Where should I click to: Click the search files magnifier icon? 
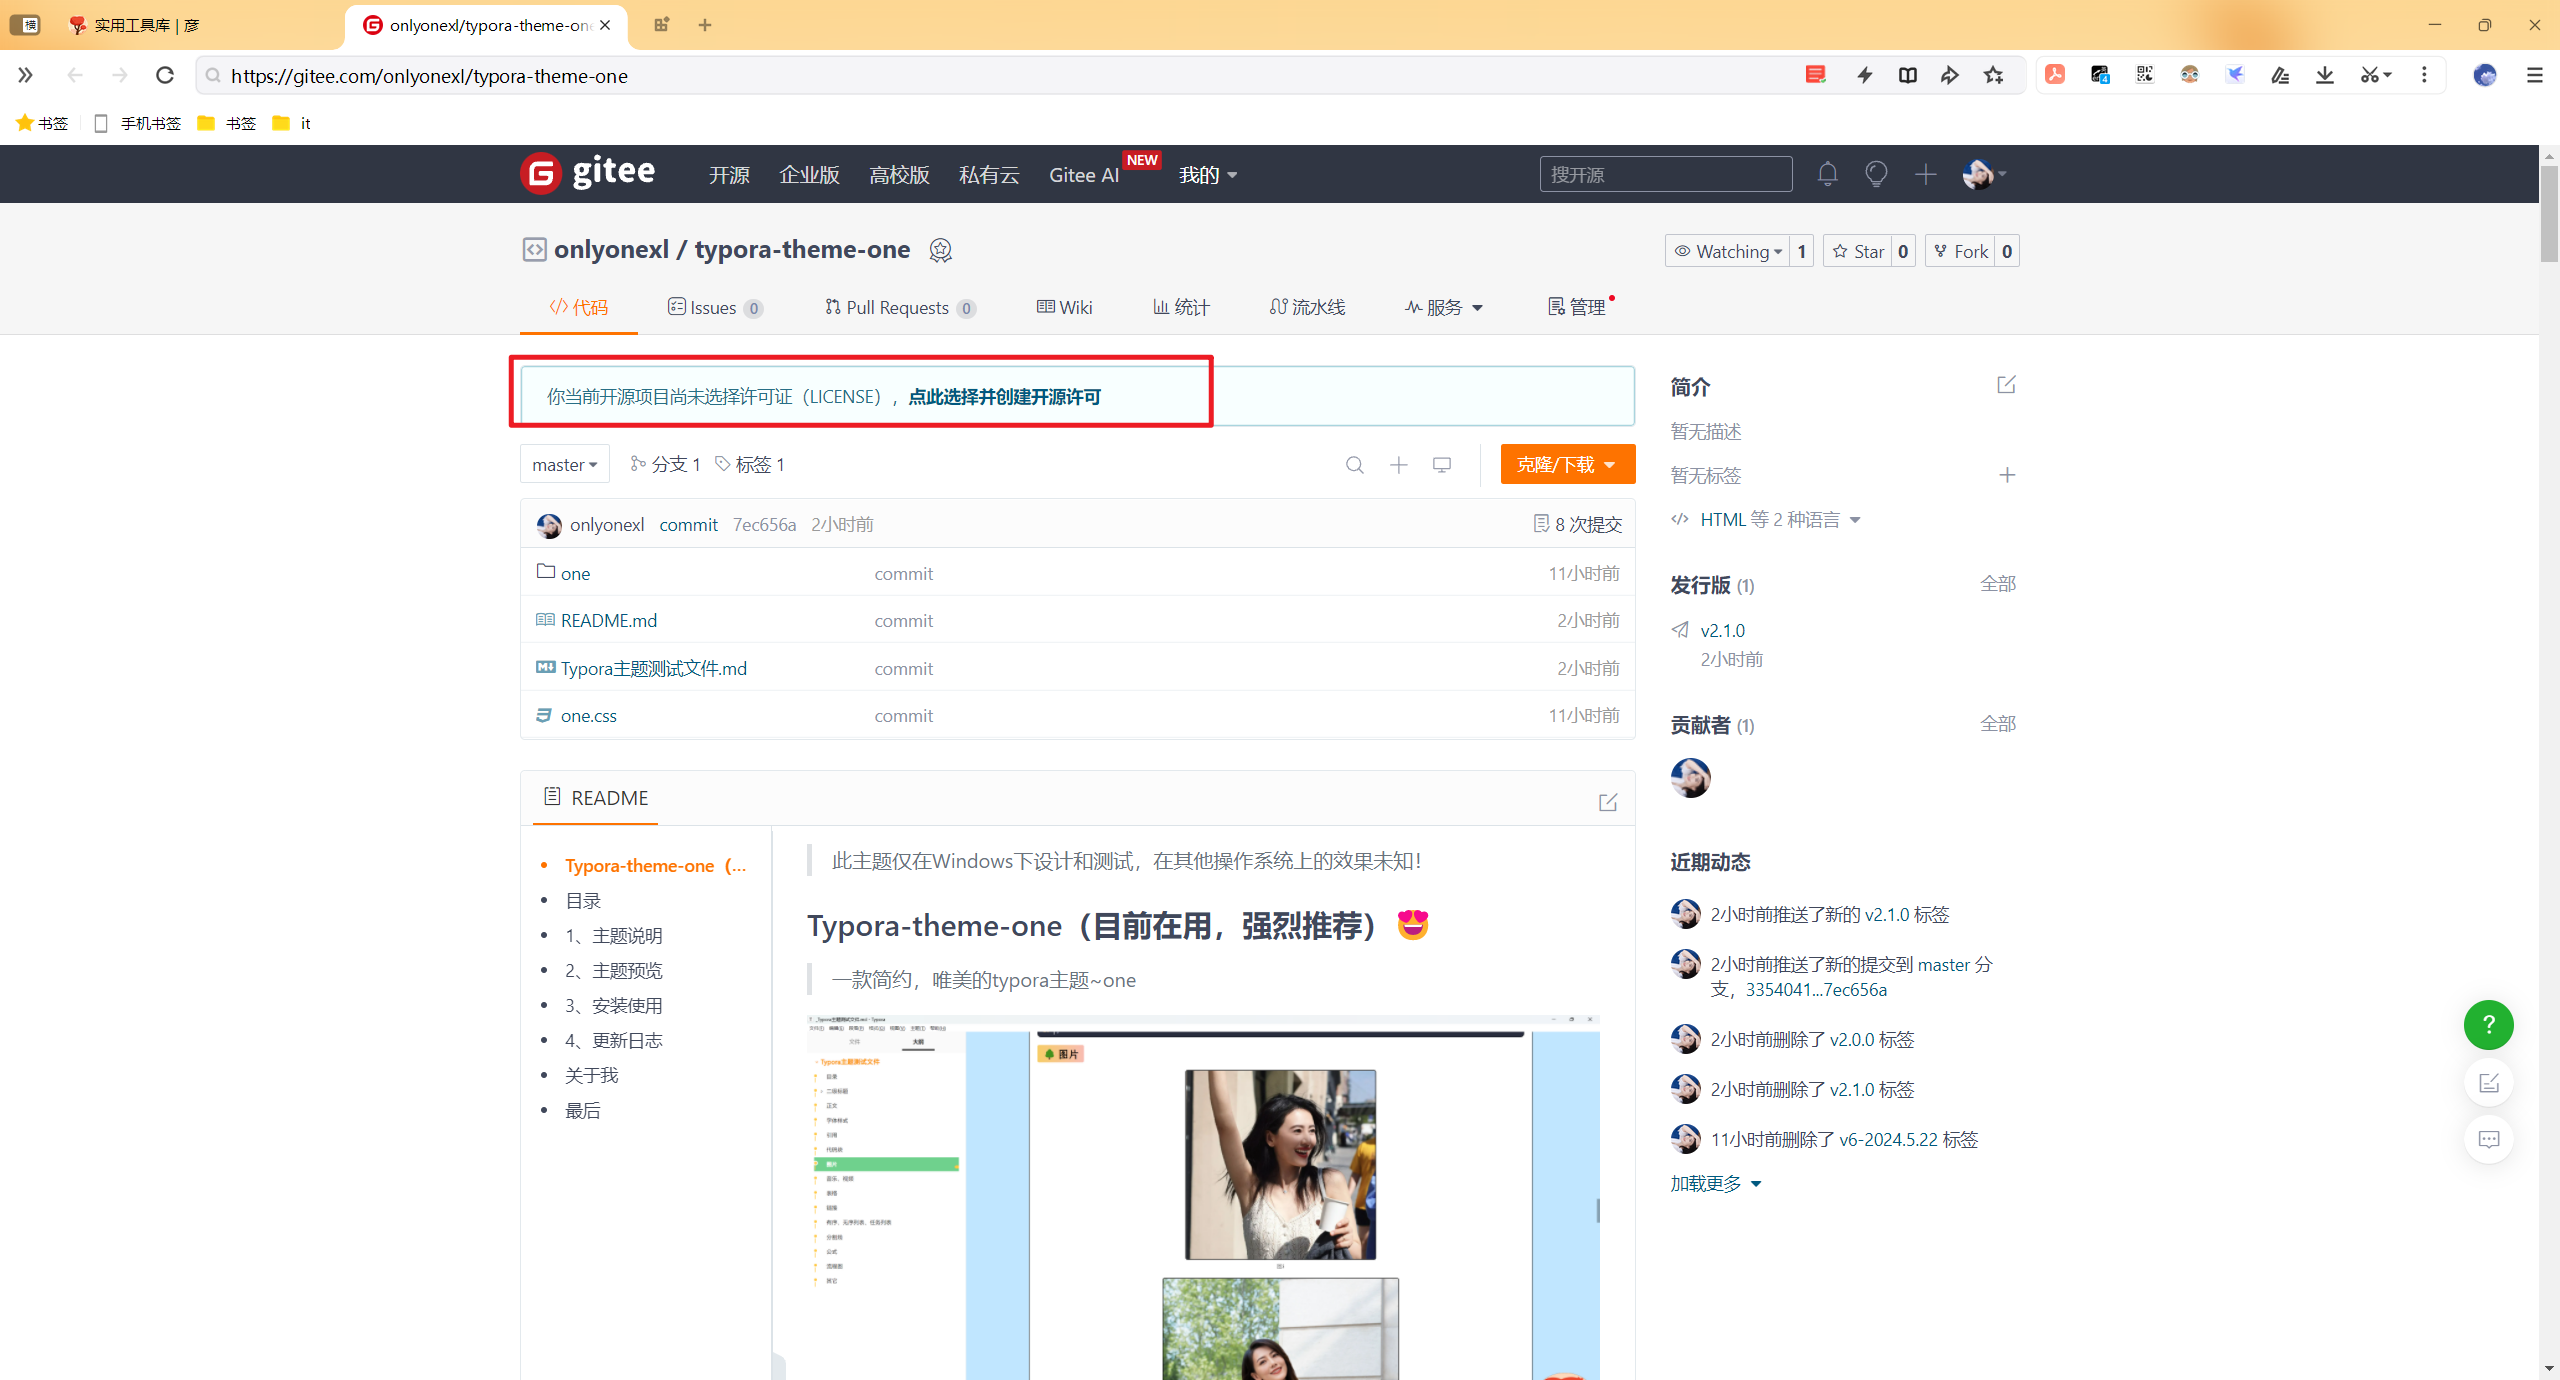point(1354,465)
